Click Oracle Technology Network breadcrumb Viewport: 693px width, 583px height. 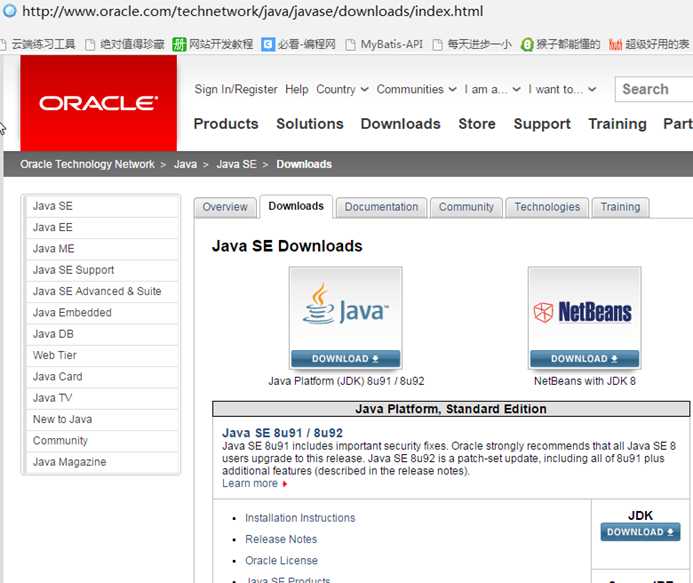click(x=87, y=164)
